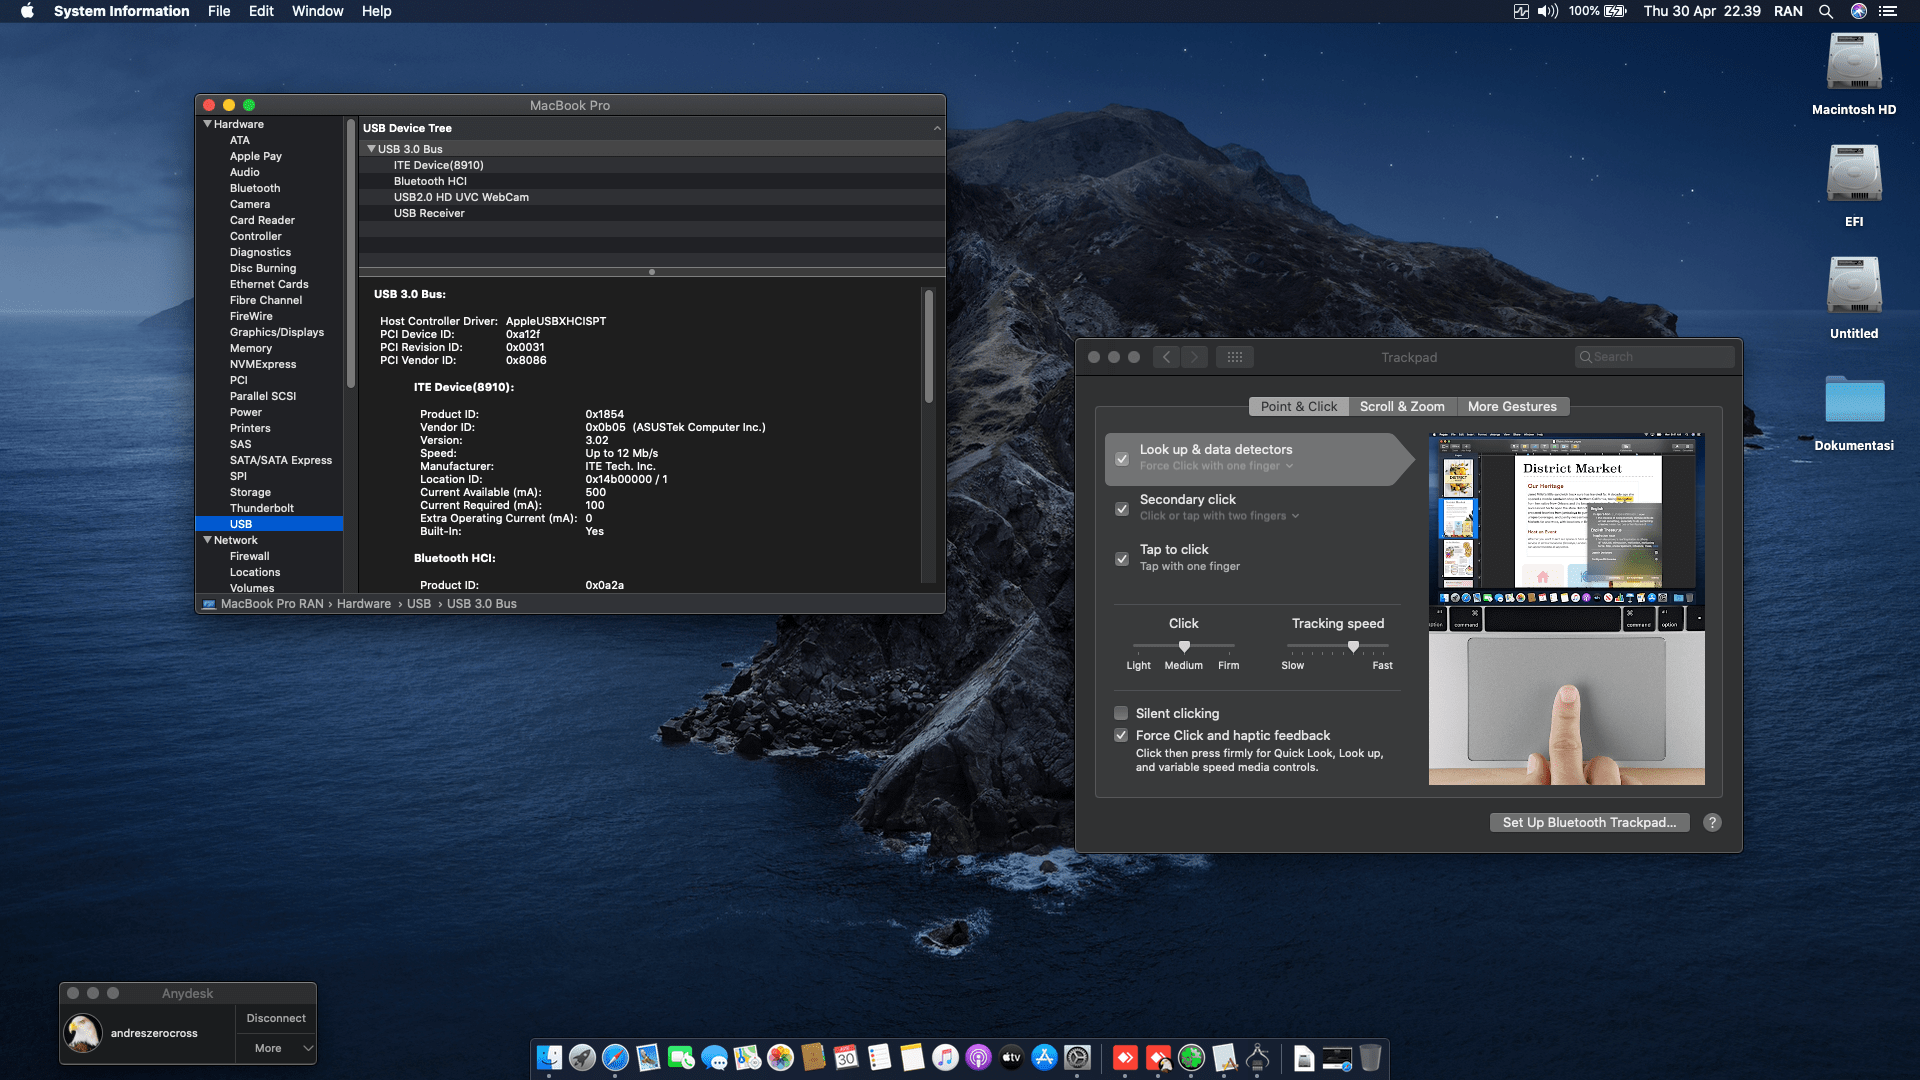Open System Preferences gear in dock
Image resolution: width=1920 pixels, height=1080 pixels.
click(1077, 1057)
